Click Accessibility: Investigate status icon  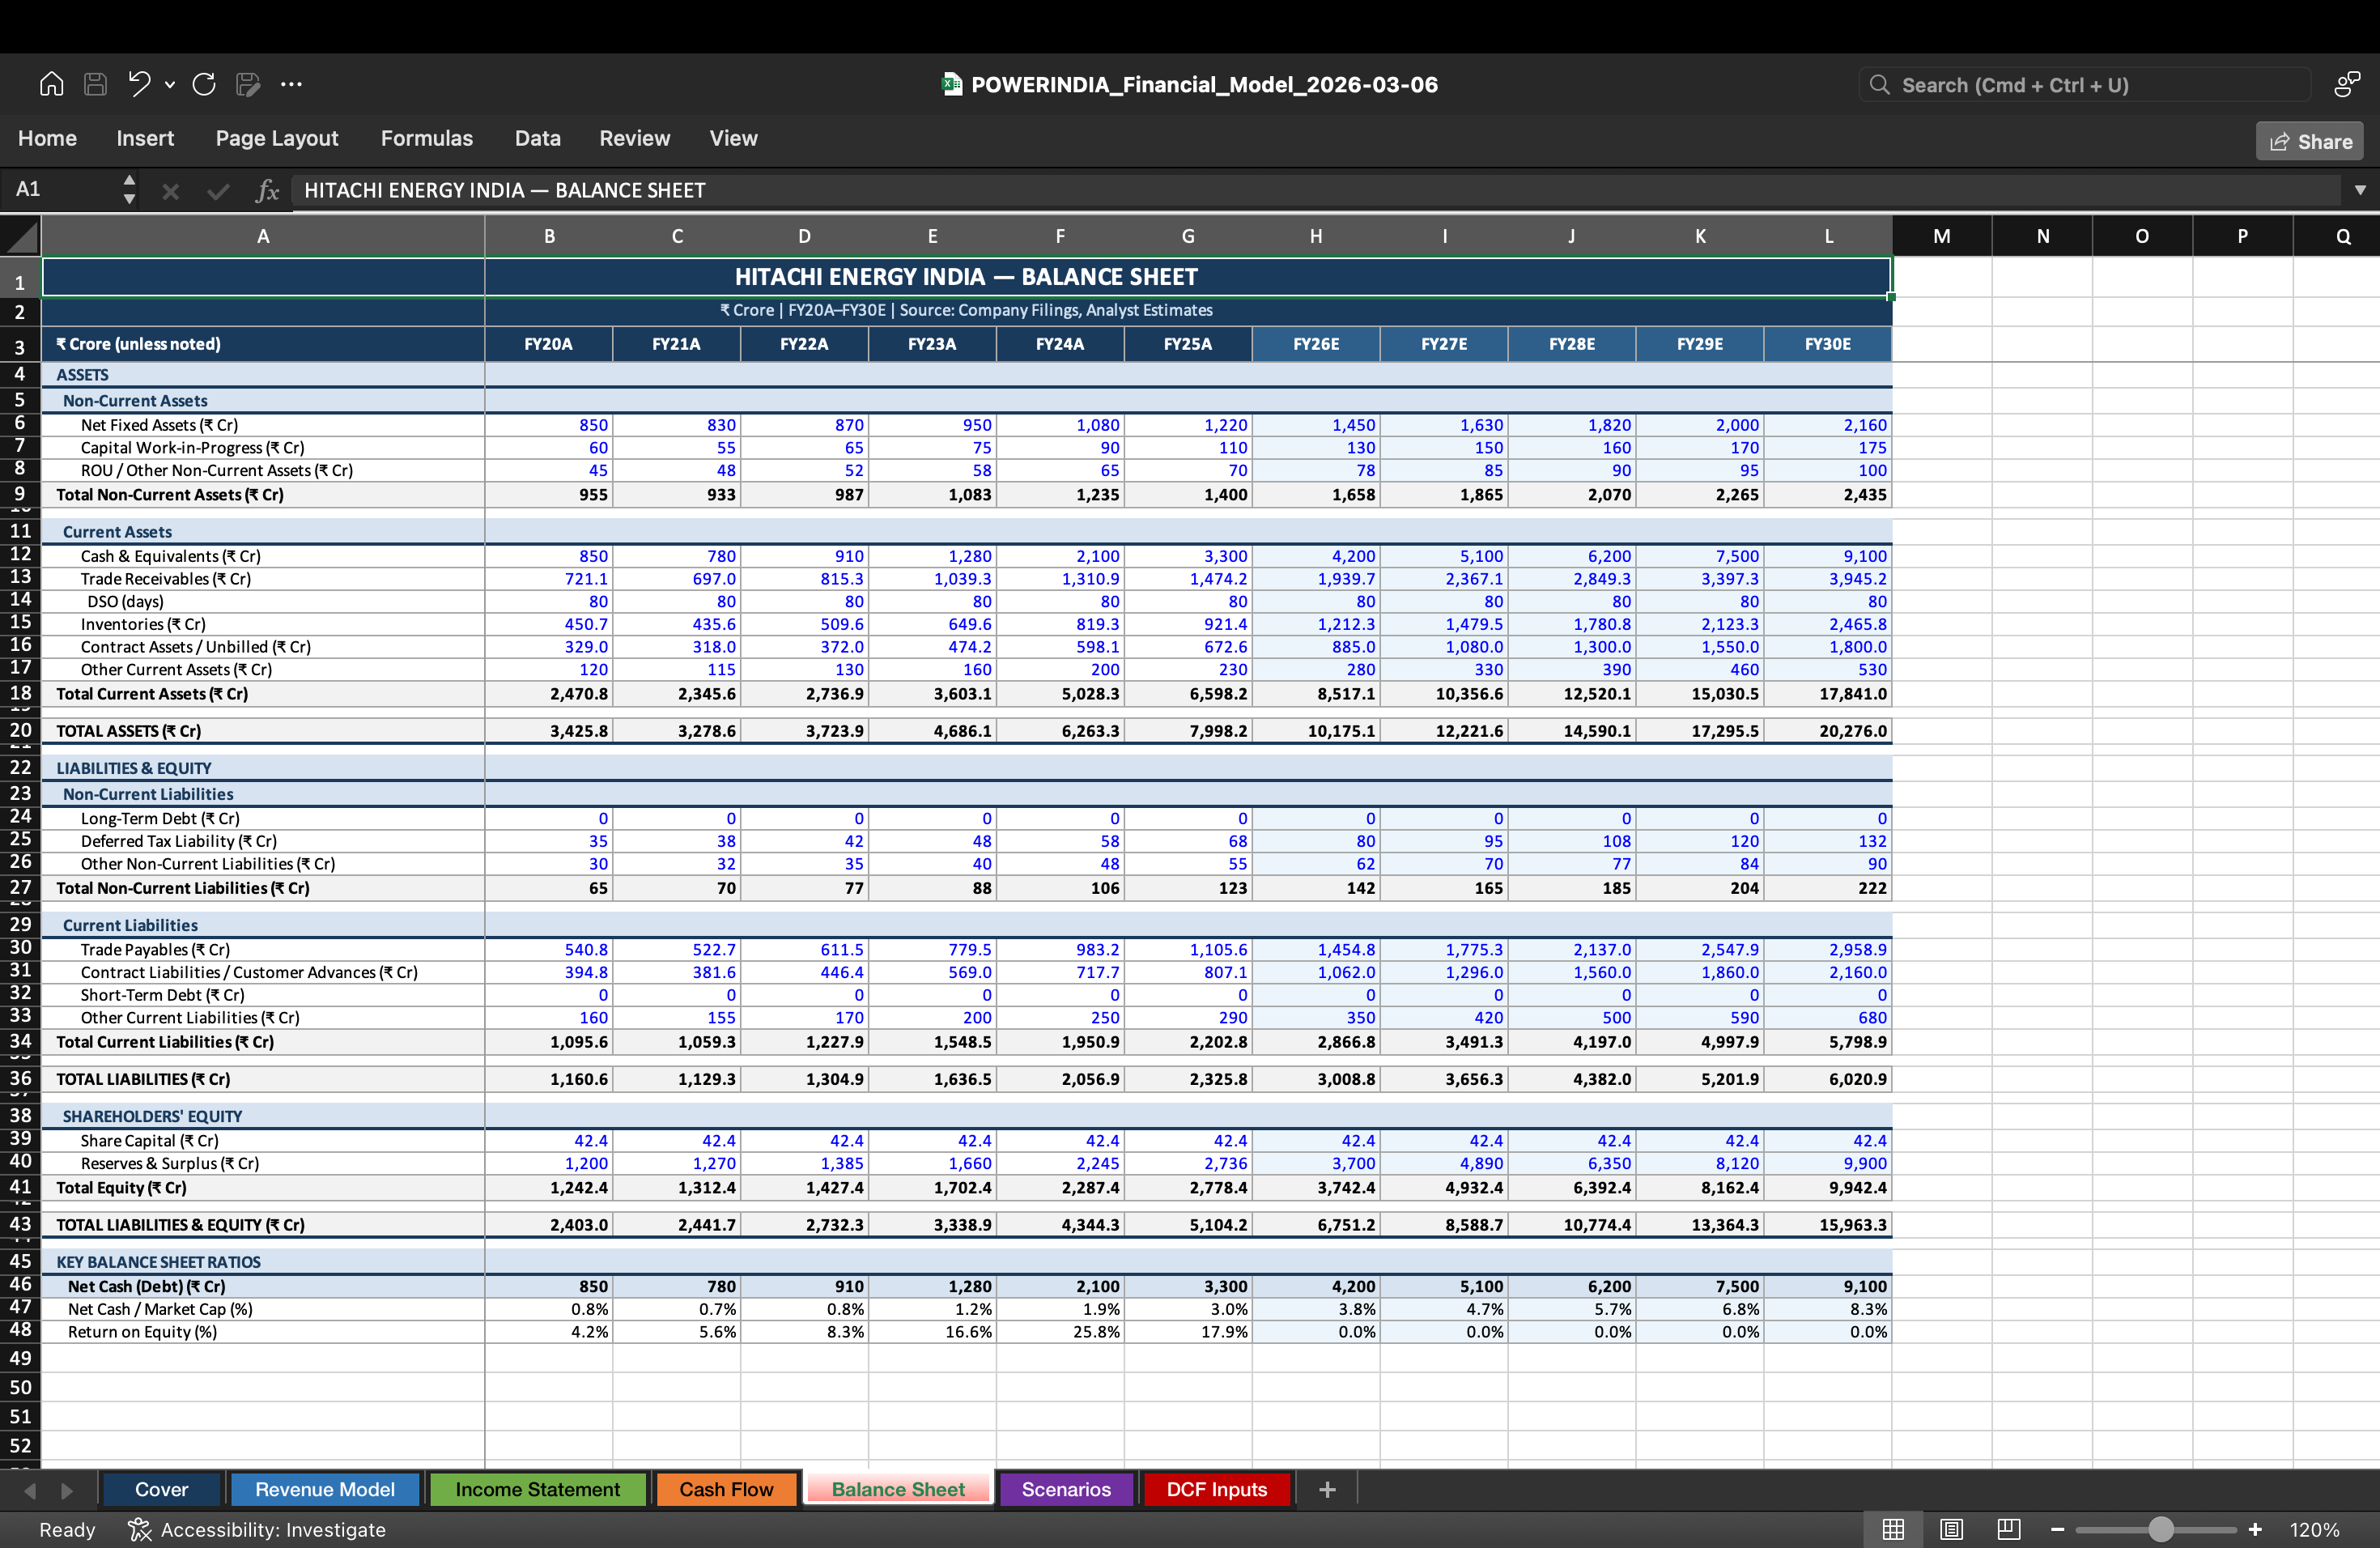click(x=140, y=1529)
